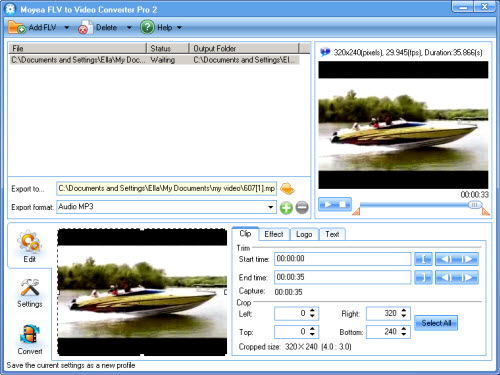Open the Help question mark icon

(147, 27)
